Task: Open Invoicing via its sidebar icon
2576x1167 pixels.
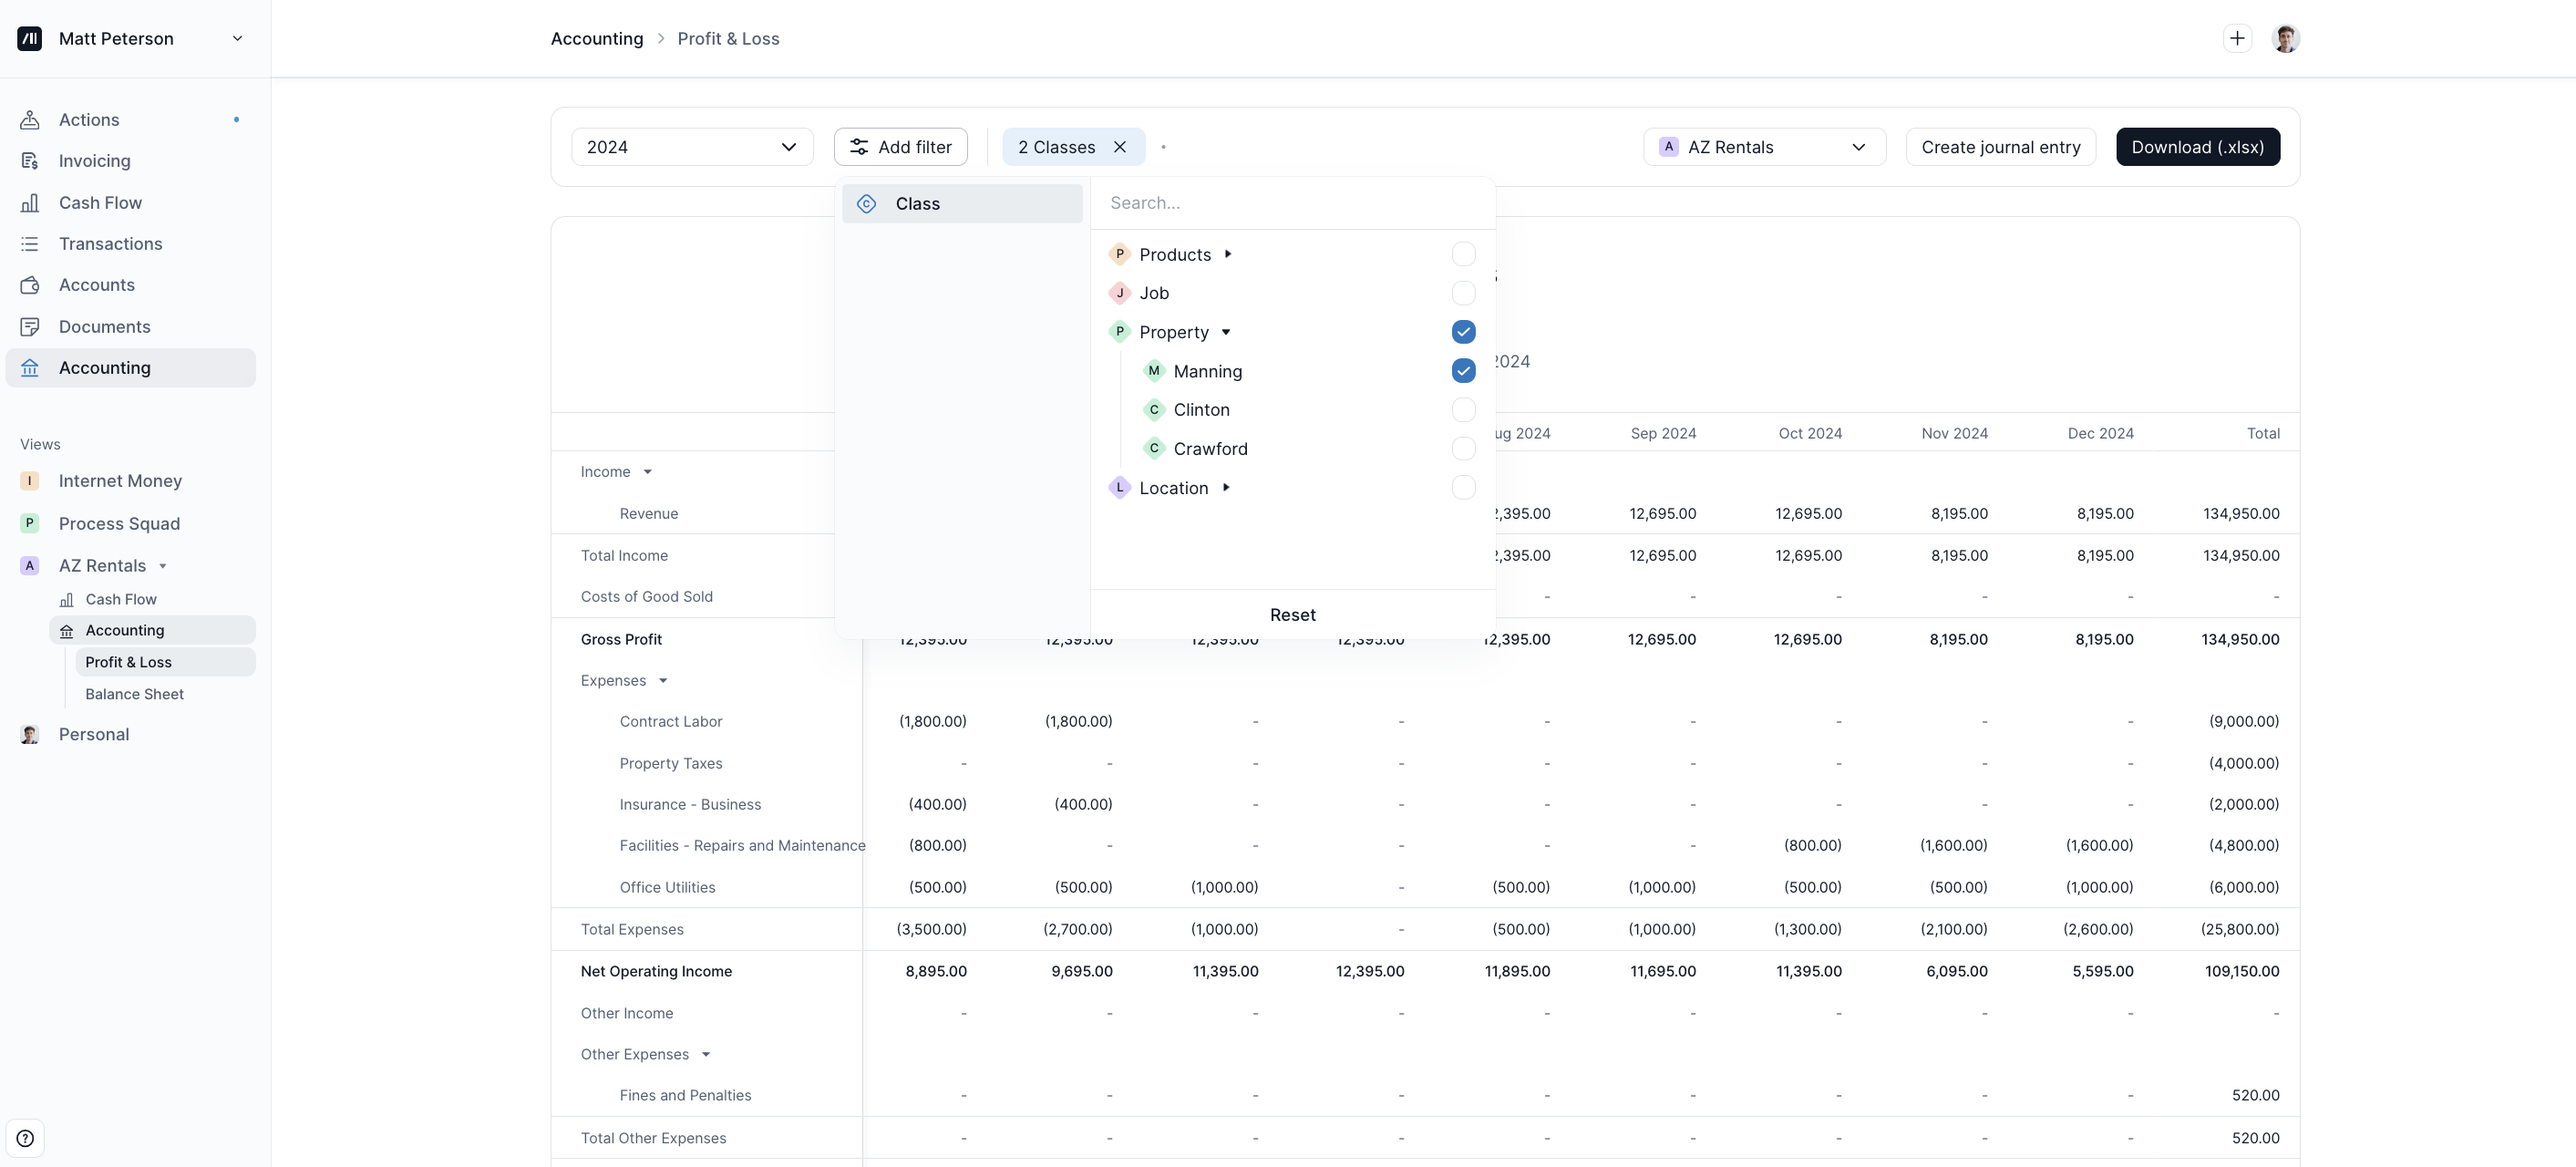Action: point(30,161)
